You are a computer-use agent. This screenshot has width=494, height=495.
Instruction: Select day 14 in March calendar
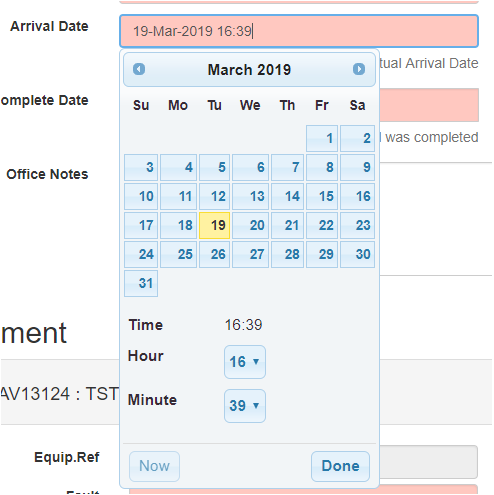pos(287,196)
